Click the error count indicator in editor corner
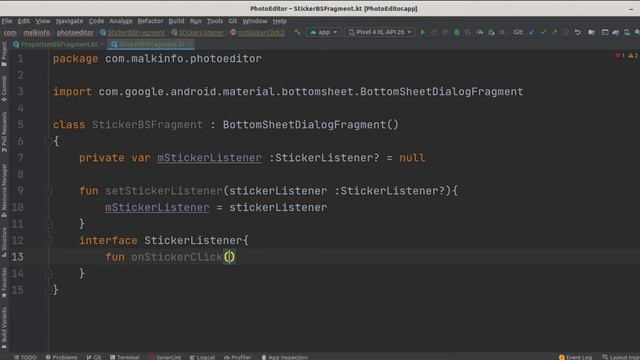Image resolution: width=640 pixels, height=360 pixels. (x=620, y=56)
